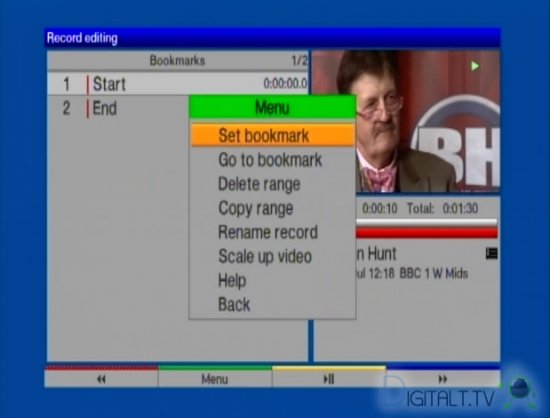
Task: Select Delete range in menu
Action: coord(259,184)
